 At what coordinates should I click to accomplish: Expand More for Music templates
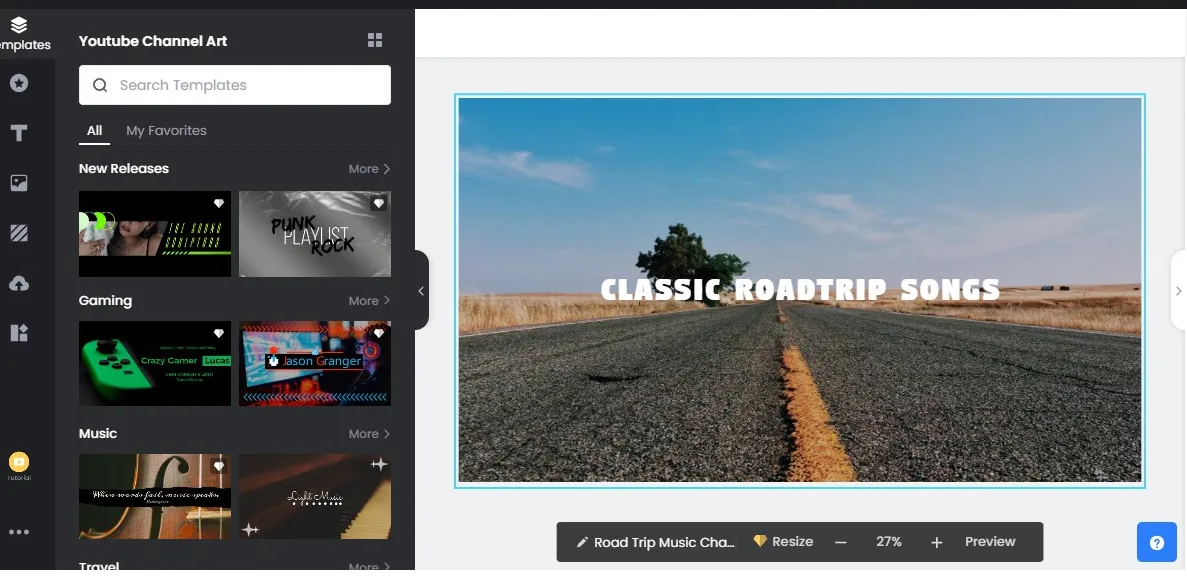point(369,434)
